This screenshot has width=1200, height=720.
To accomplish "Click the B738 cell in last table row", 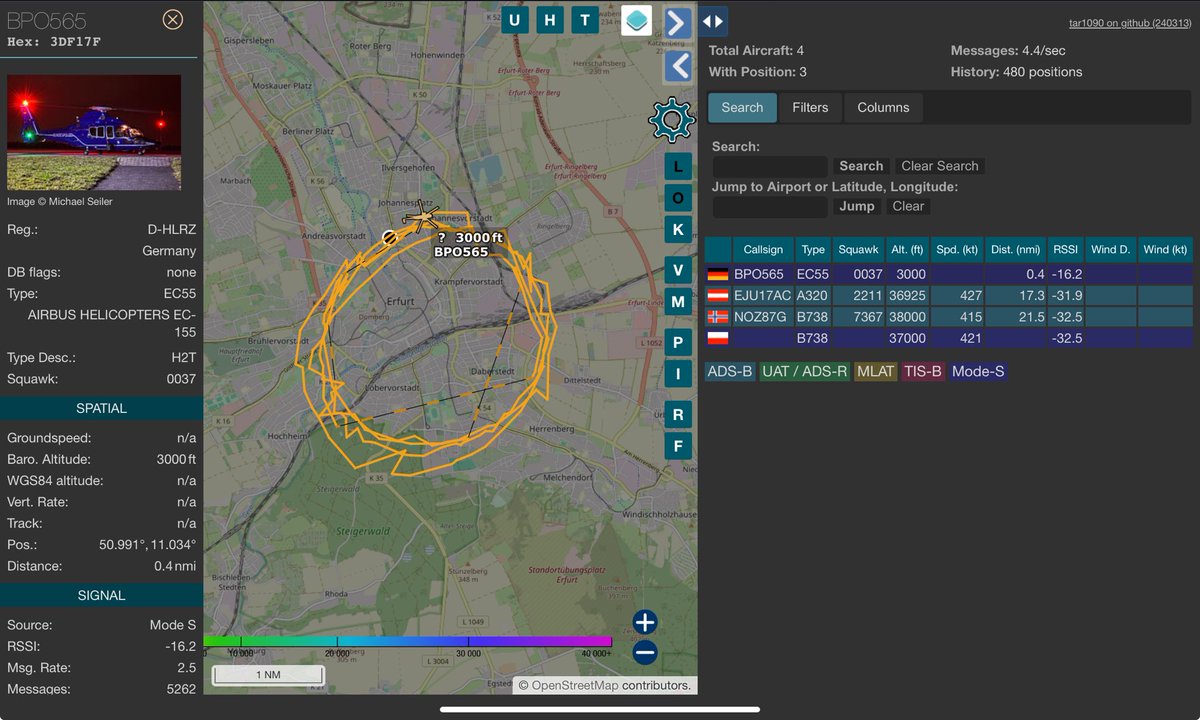I will coord(813,339).
